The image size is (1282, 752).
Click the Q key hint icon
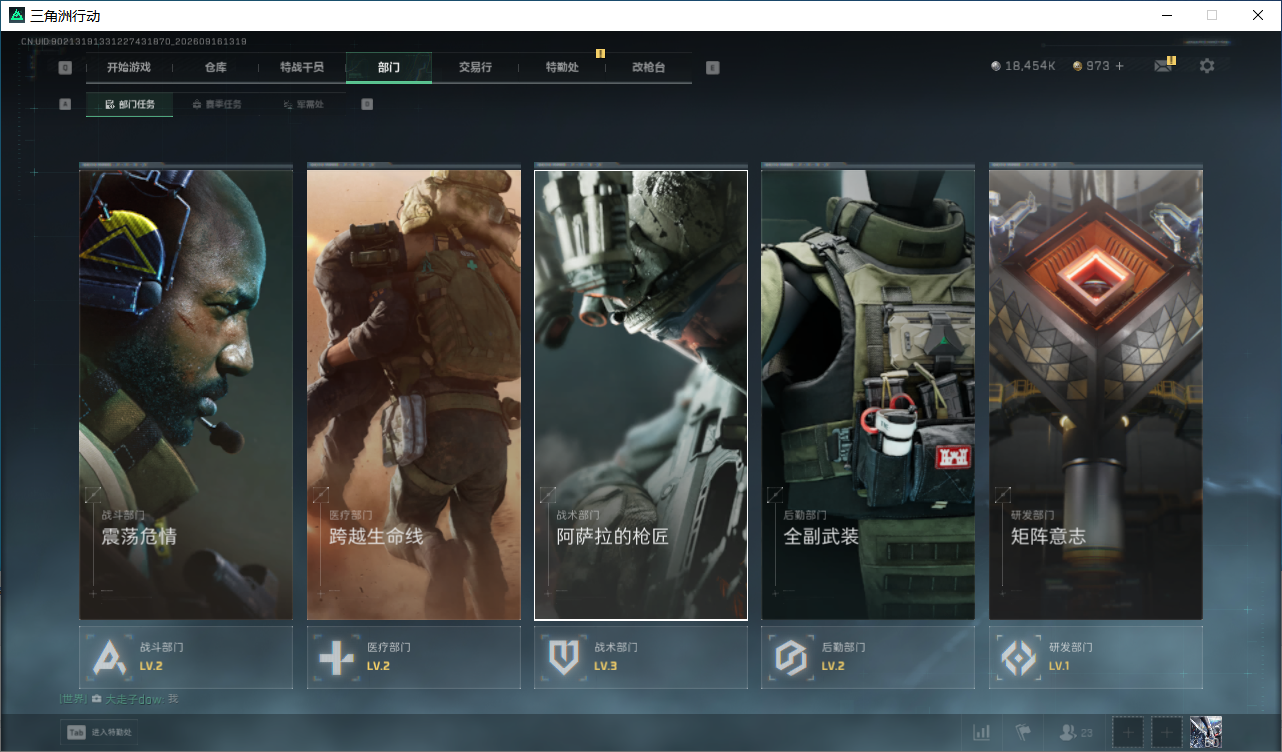[x=65, y=68]
